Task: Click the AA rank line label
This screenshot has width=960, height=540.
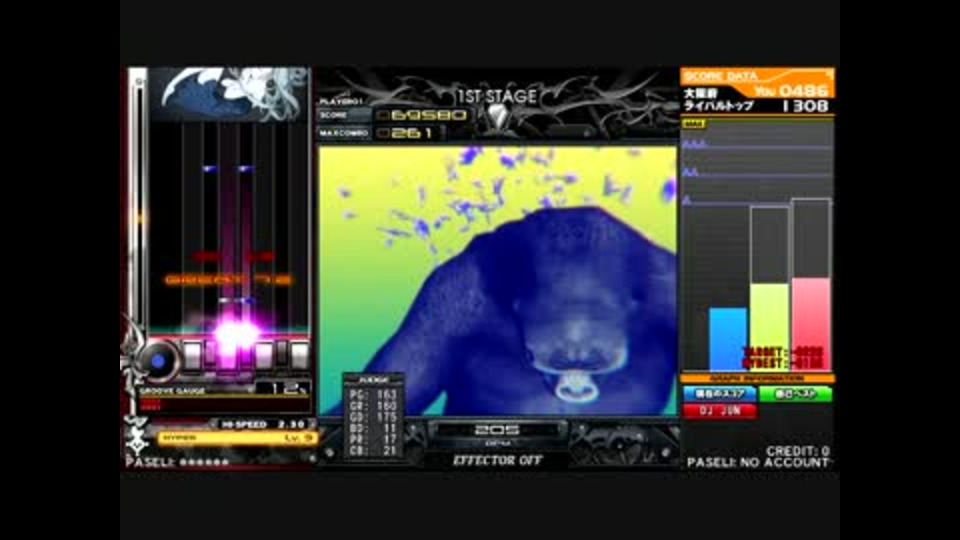Action: pos(691,172)
